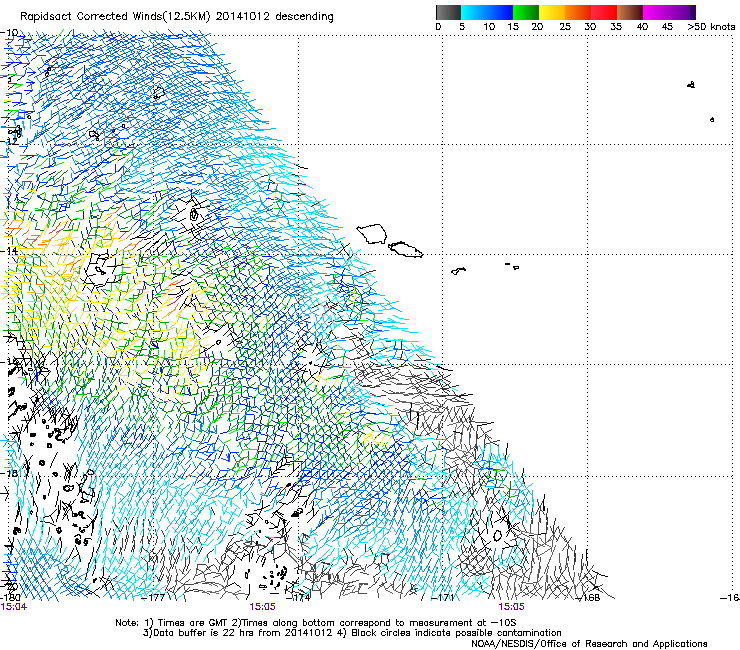740x650 pixels.
Task: Click the gray 0-5 knots color band
Action: pos(448,12)
